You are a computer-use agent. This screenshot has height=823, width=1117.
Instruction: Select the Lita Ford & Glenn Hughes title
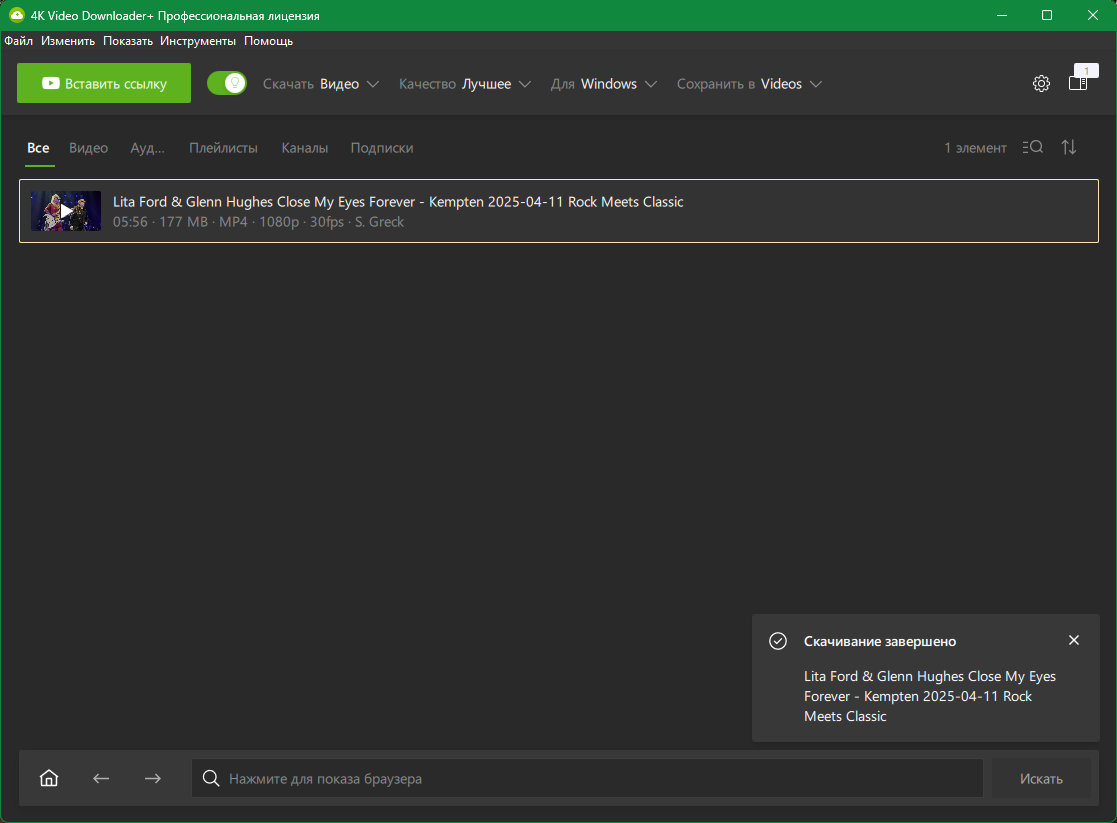pyautogui.click(x=398, y=202)
